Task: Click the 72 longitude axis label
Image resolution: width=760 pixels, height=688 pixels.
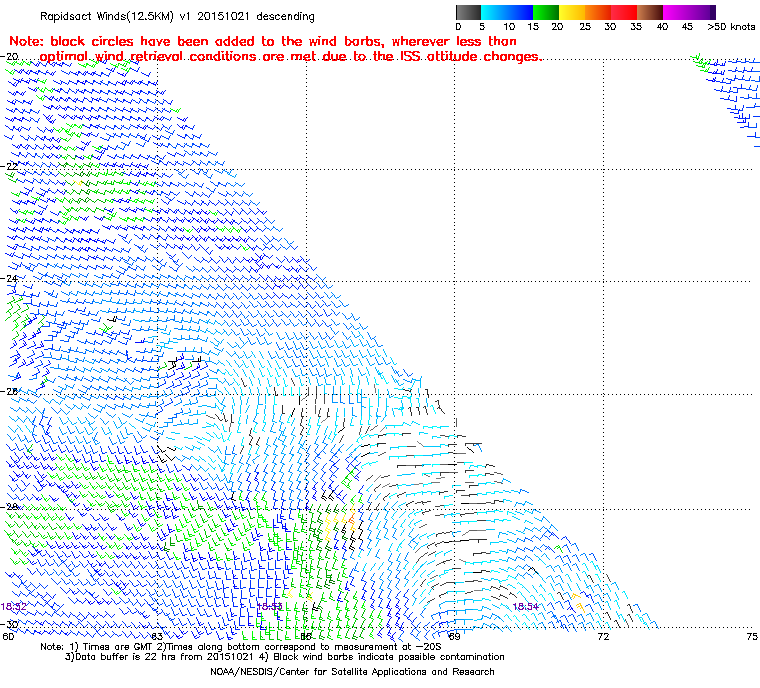Action: pyautogui.click(x=603, y=636)
